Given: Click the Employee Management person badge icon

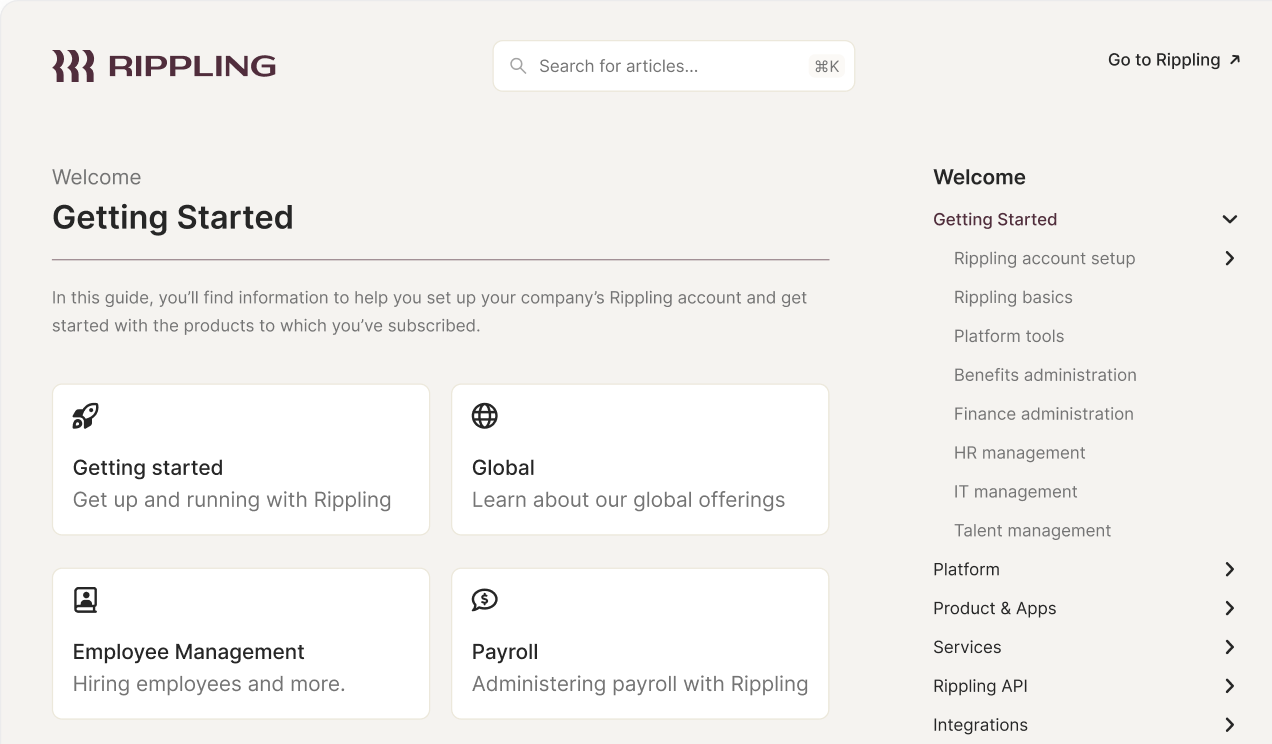Looking at the screenshot, I should click(86, 600).
